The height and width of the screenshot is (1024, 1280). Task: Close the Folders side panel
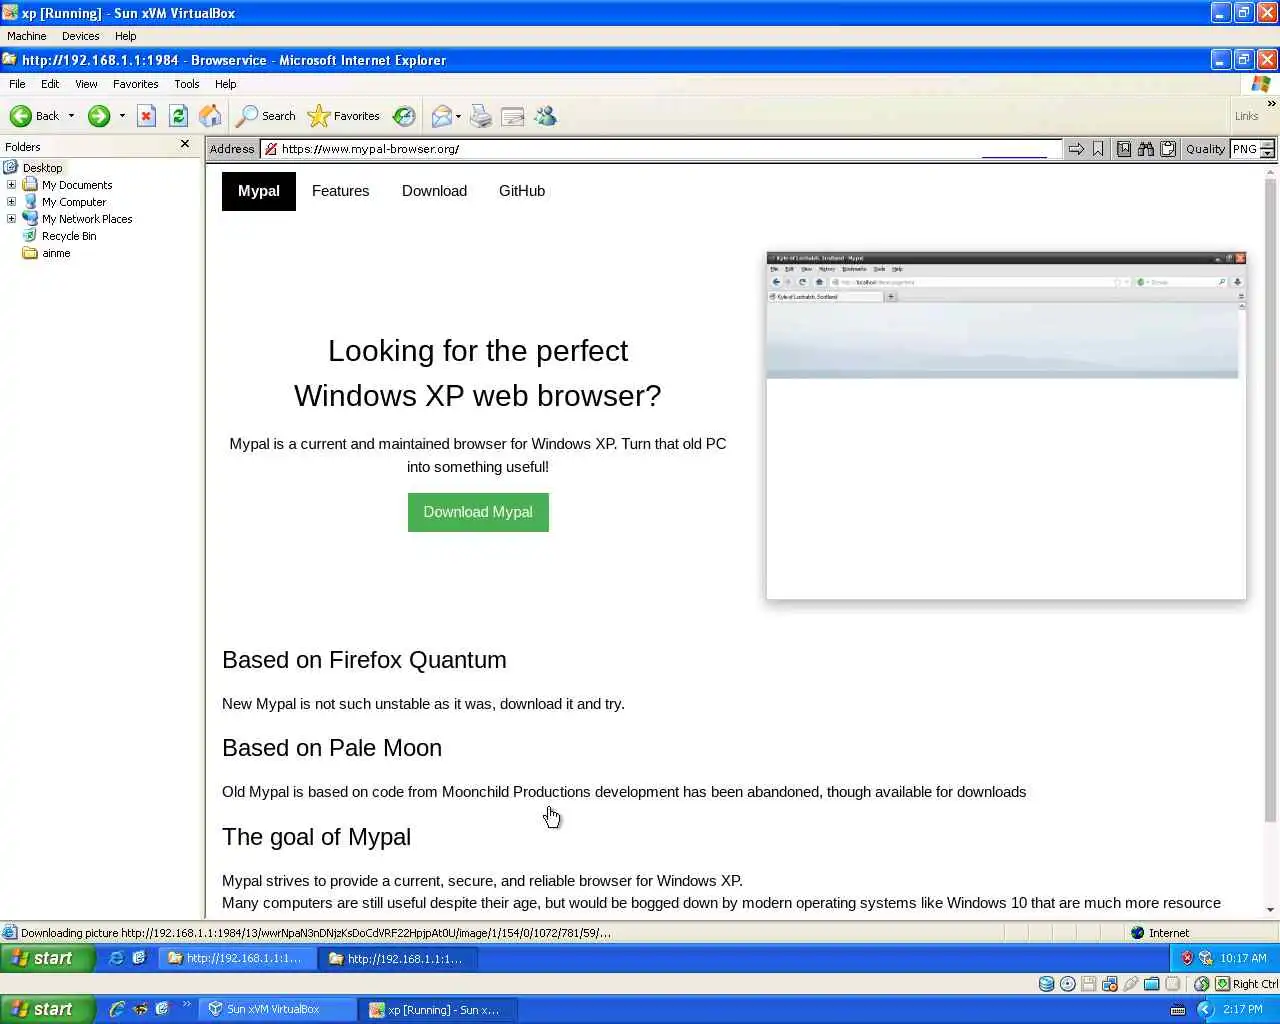185,144
